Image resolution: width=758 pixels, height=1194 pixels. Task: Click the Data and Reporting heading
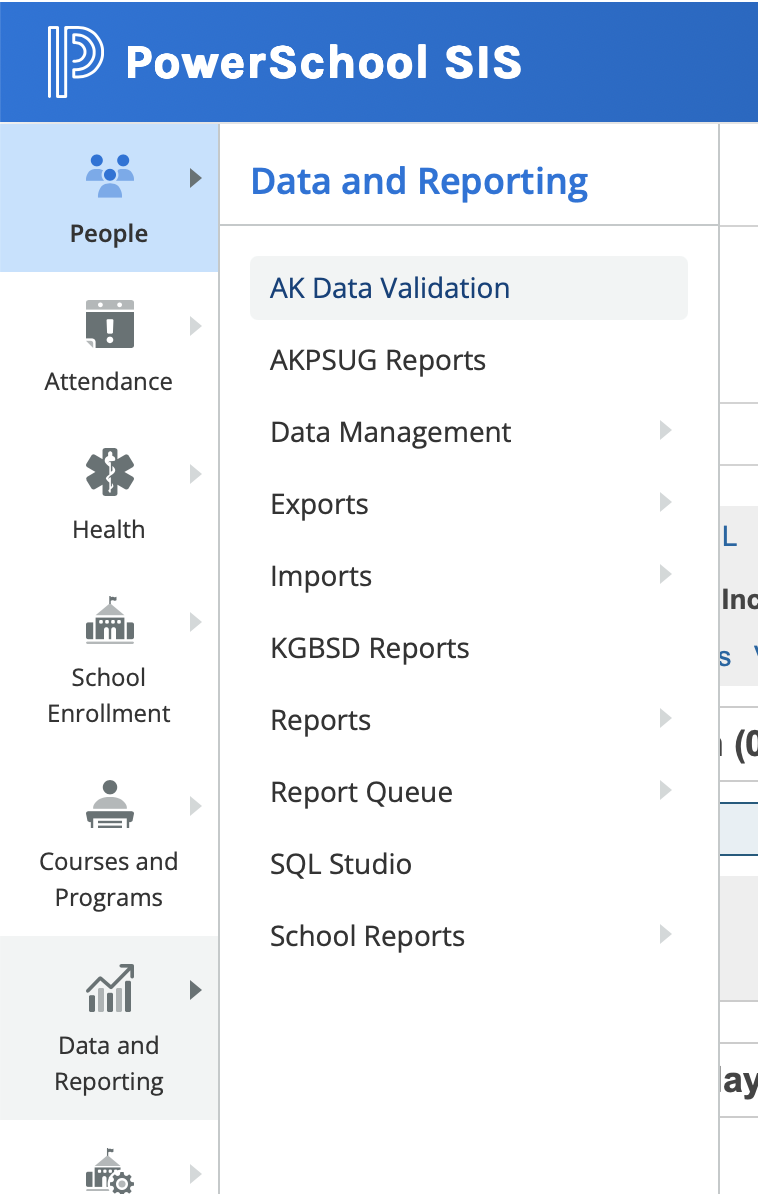[x=419, y=182]
